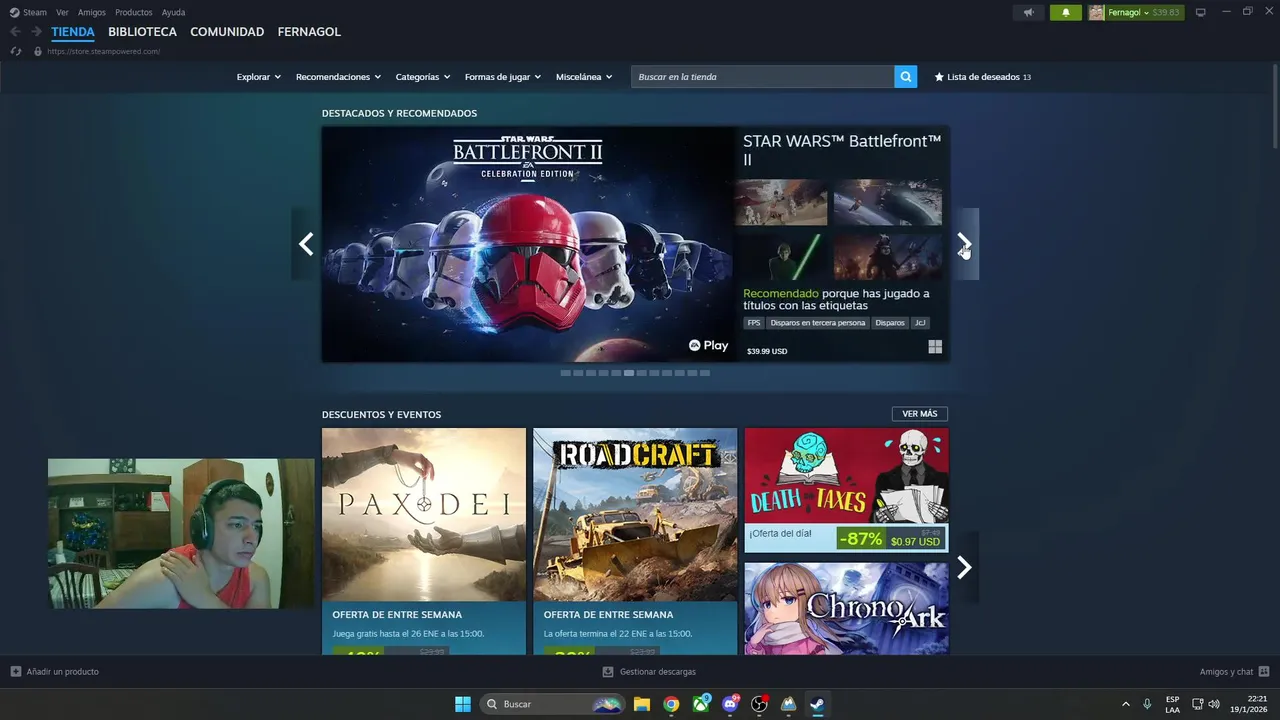The height and width of the screenshot is (720, 1280).
Task: Open Google Chrome from the taskbar
Action: coord(671,704)
